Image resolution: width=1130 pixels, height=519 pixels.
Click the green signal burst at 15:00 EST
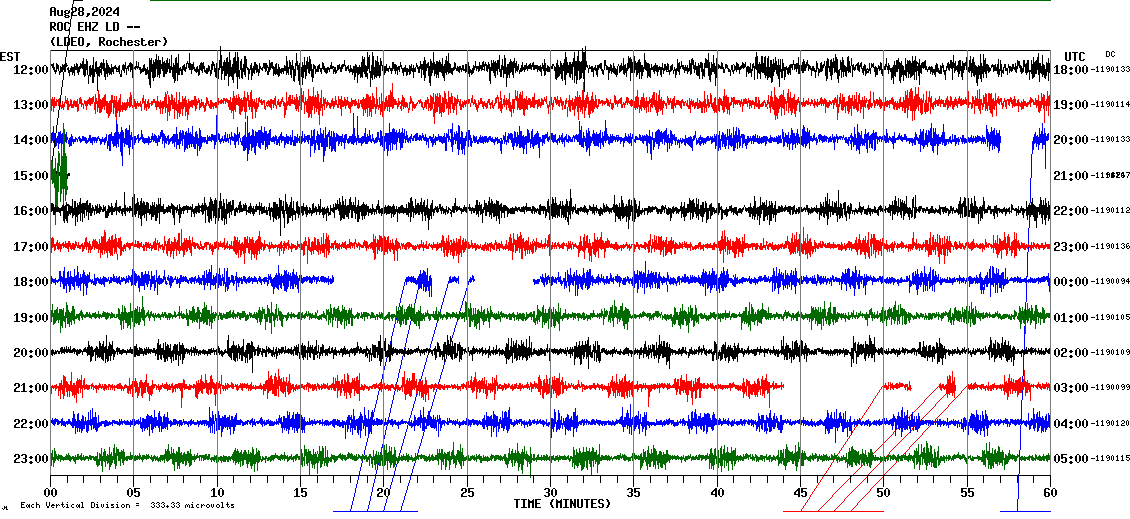pos(60,173)
